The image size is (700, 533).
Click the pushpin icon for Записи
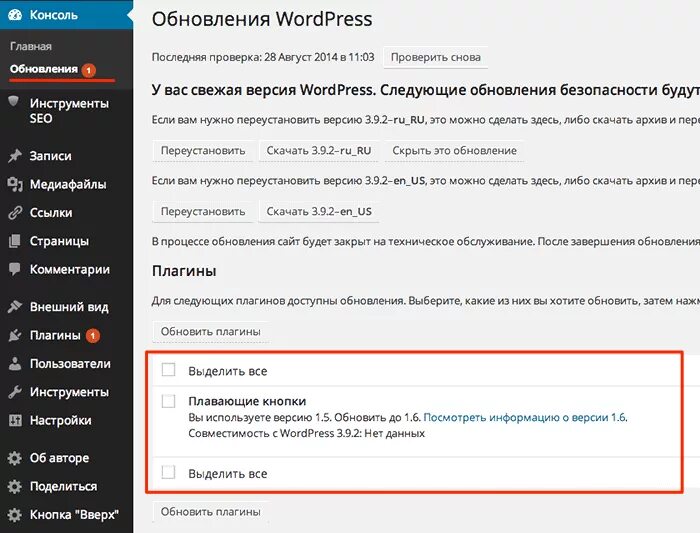(15, 156)
